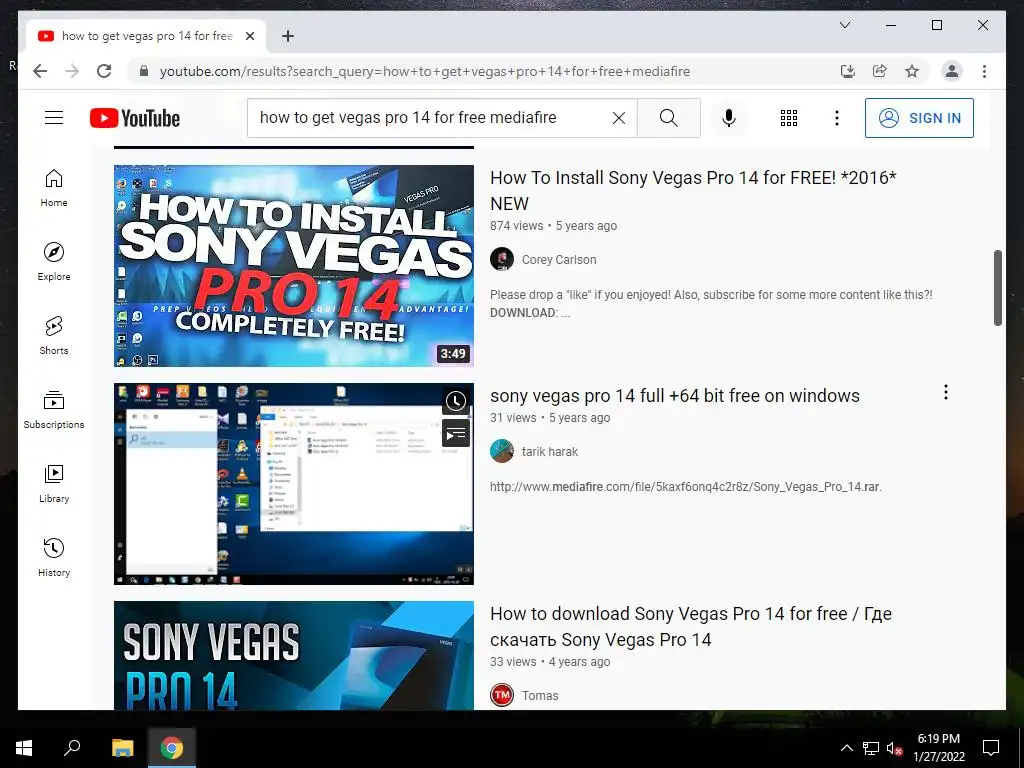
Task: Open a new Chrome tab
Action: tap(287, 36)
